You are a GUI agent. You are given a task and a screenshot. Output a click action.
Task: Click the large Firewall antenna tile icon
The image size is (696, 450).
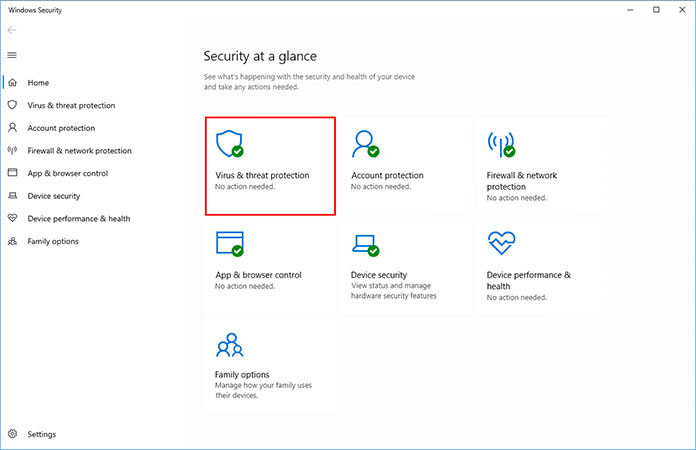[x=501, y=144]
